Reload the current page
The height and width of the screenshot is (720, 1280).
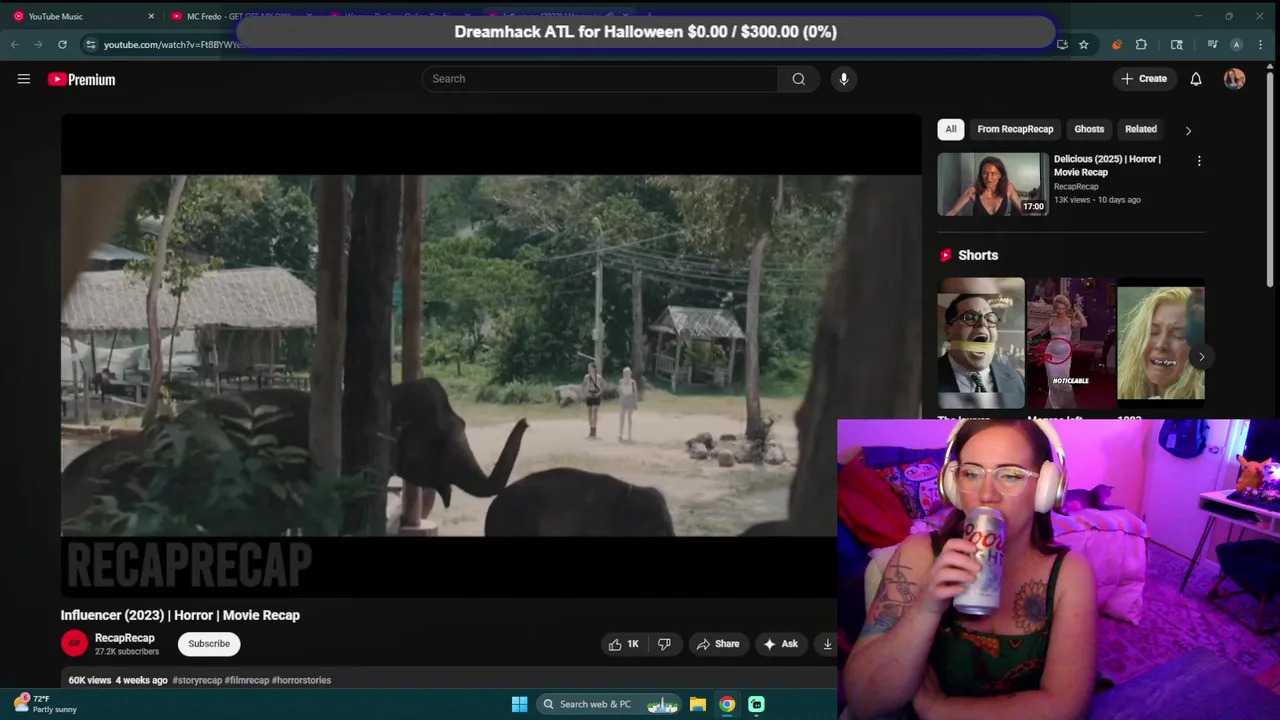click(62, 44)
